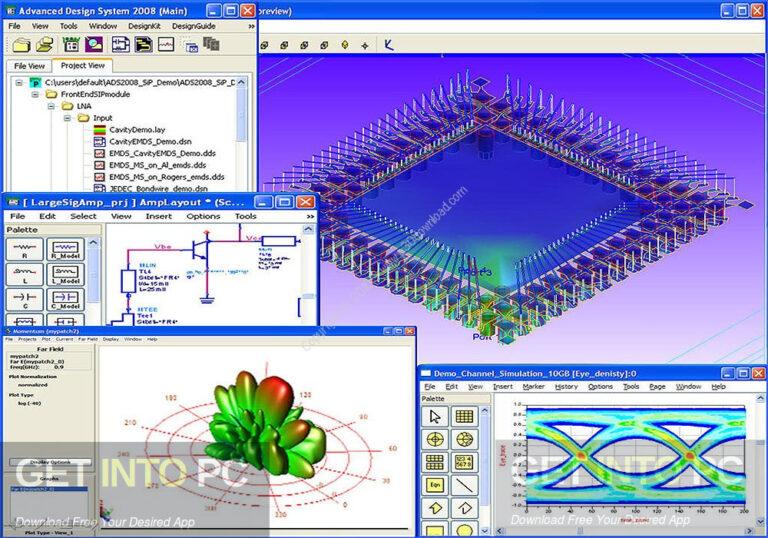Insert a stacked plot from data display palette
This screenshot has width=768, height=538.
(435, 462)
